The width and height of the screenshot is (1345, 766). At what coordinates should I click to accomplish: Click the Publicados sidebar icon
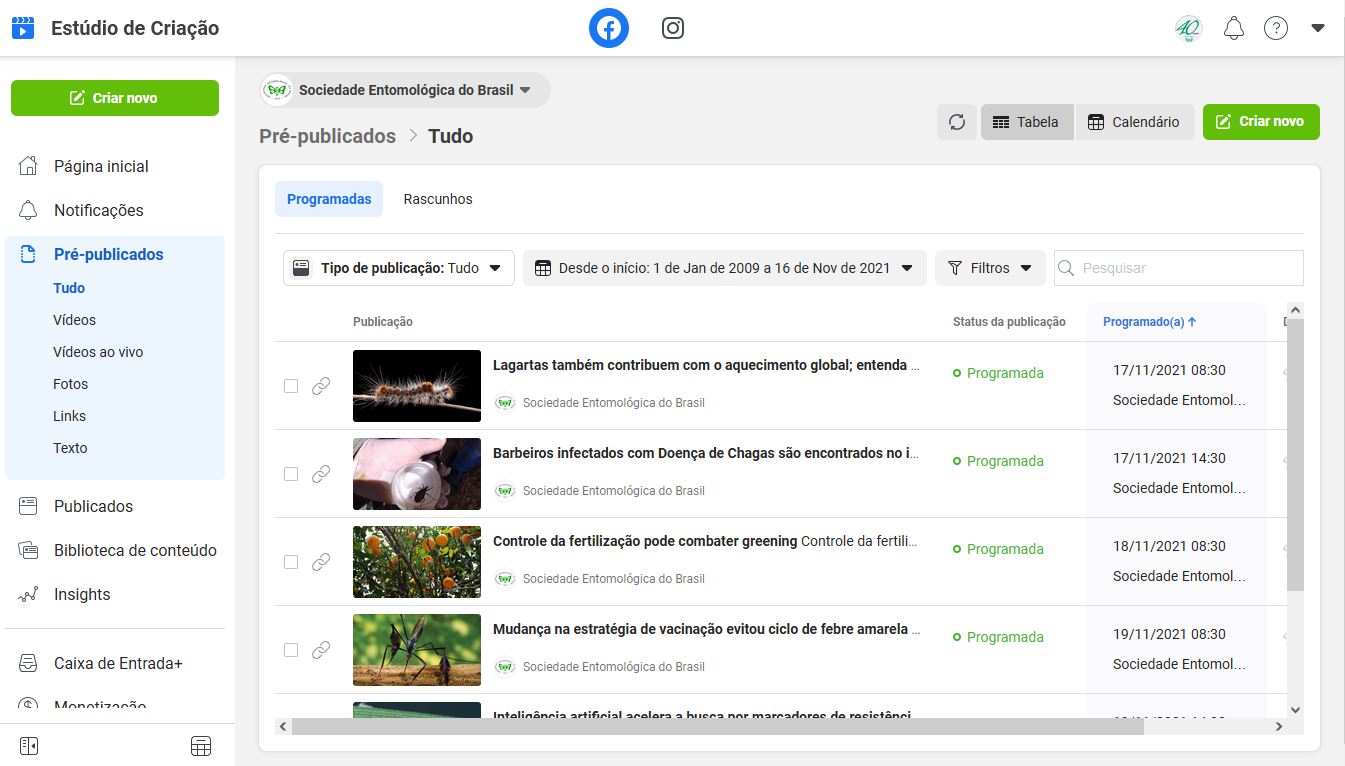[28, 506]
